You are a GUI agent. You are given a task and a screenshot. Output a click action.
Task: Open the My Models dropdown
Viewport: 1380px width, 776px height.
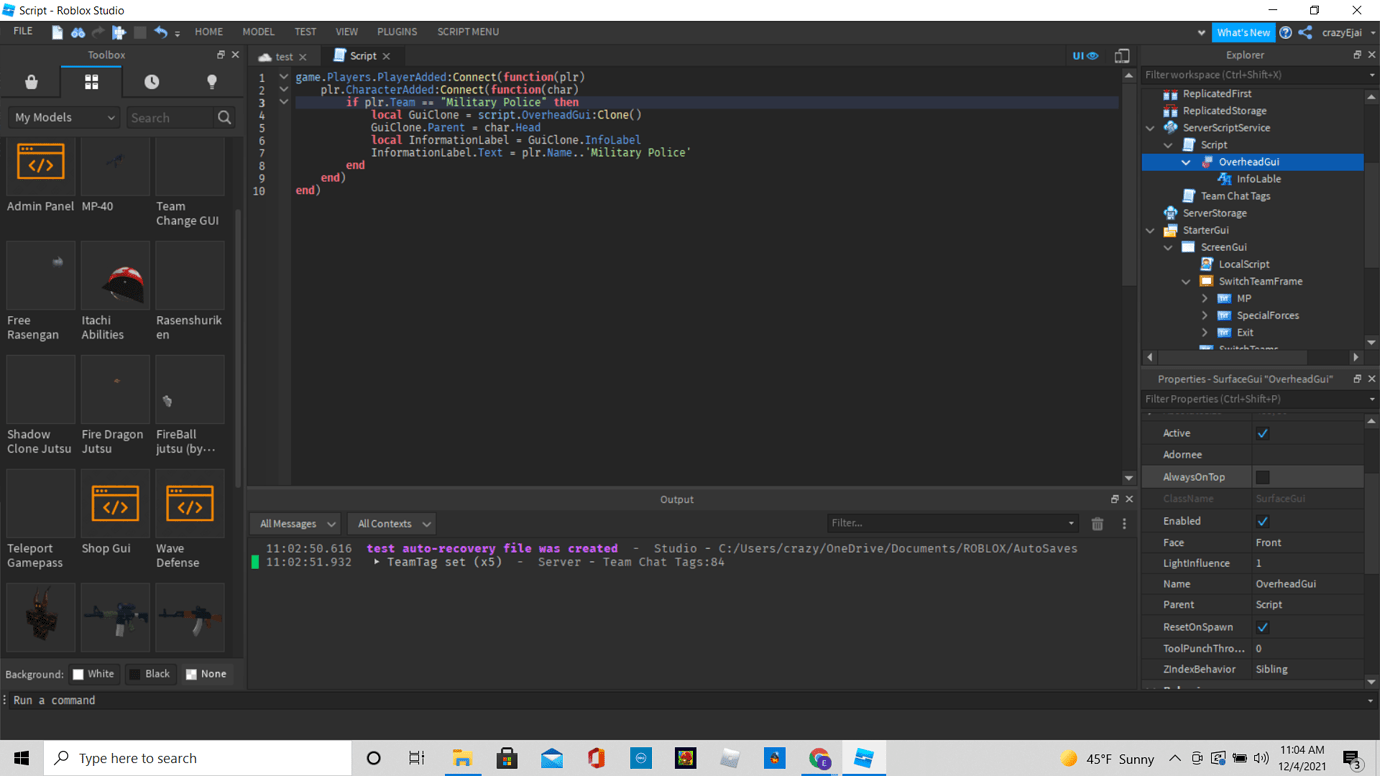[x=64, y=118]
